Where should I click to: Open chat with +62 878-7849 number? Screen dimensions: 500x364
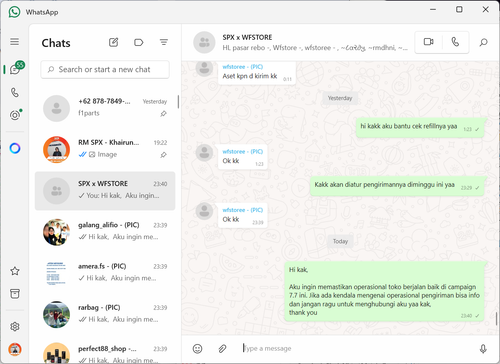(105, 108)
